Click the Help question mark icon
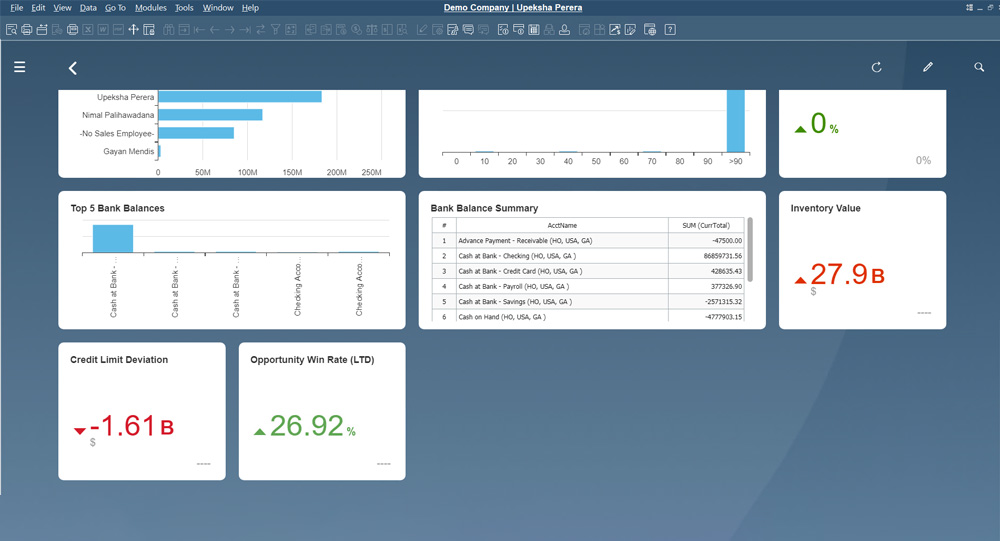Image resolution: width=1000 pixels, height=541 pixels. [670, 29]
